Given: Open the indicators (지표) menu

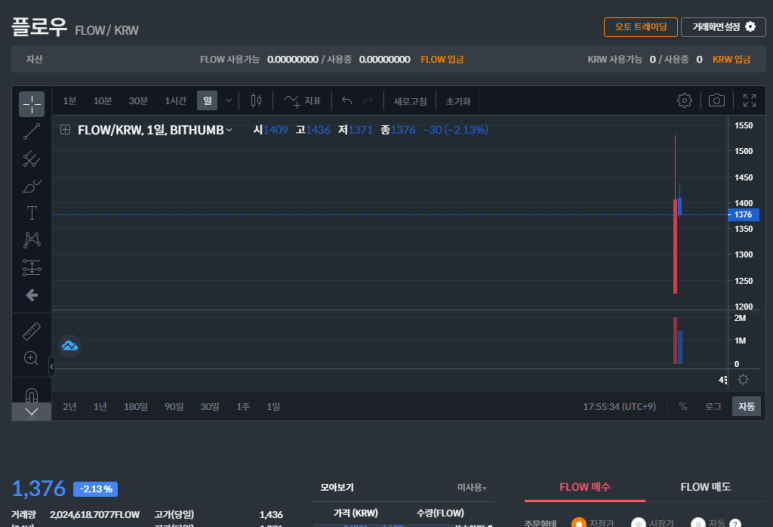Looking at the screenshot, I should tap(302, 101).
